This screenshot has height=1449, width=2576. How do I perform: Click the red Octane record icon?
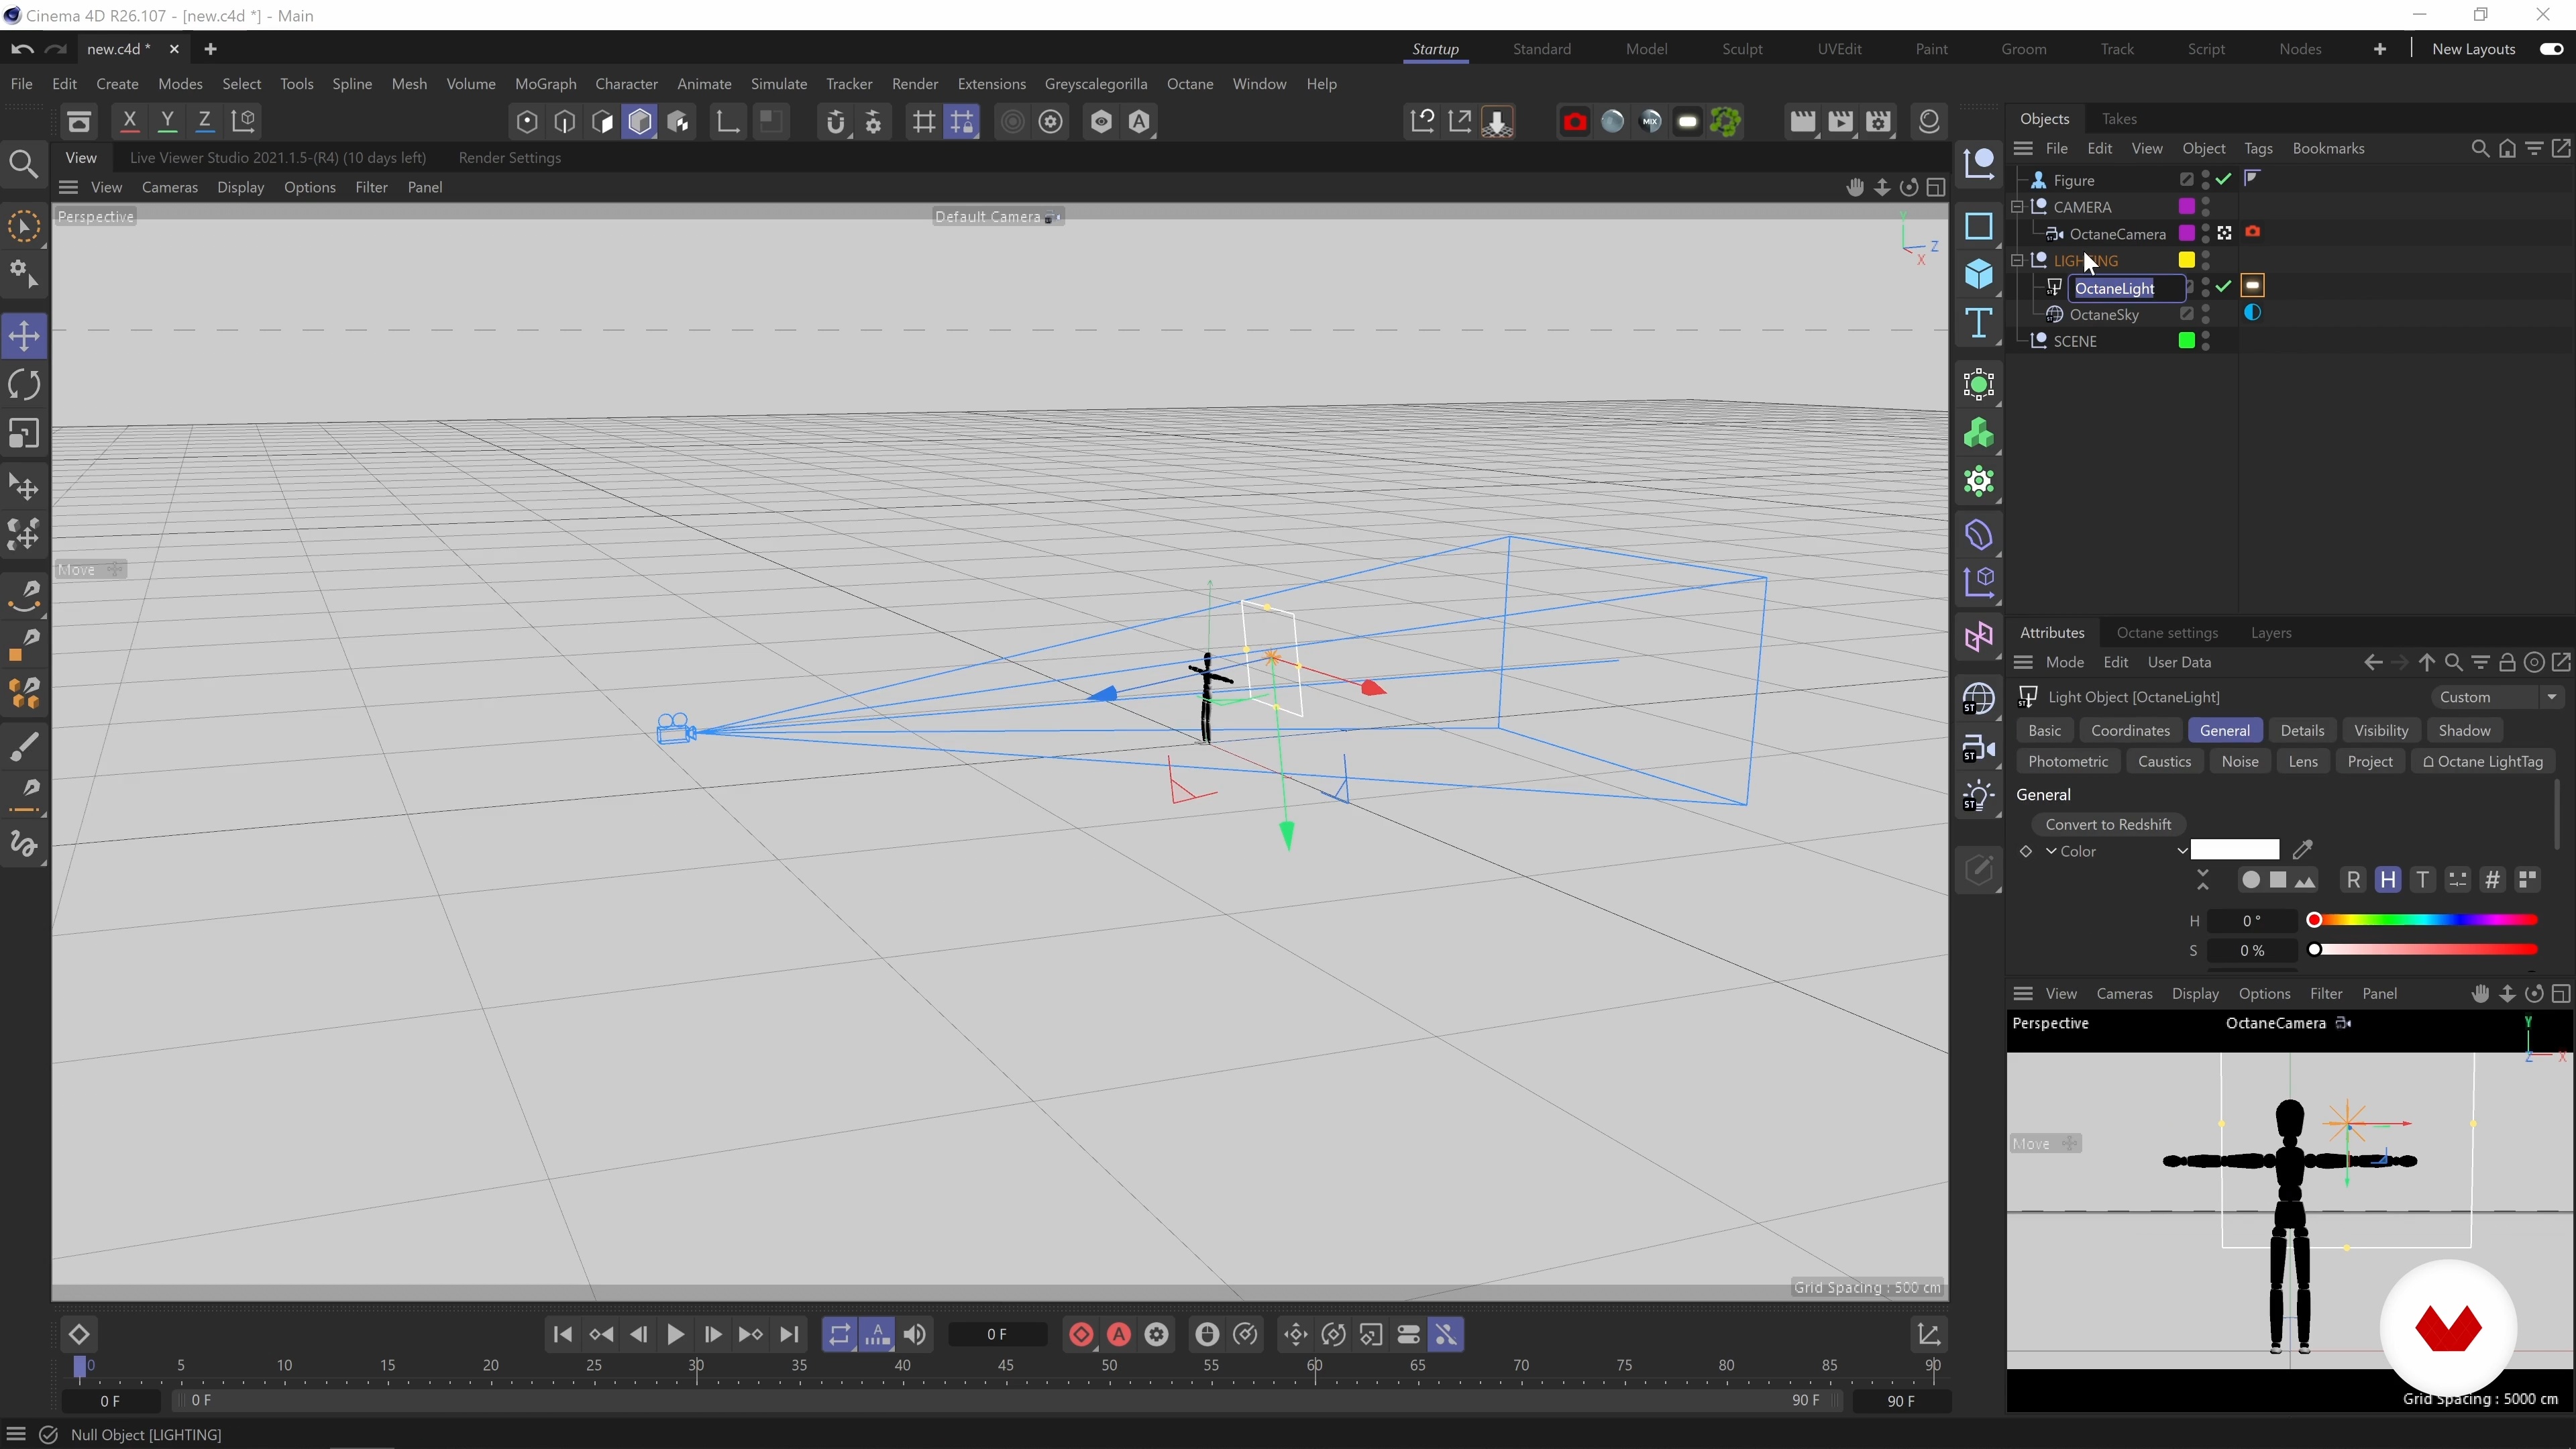click(x=1574, y=122)
